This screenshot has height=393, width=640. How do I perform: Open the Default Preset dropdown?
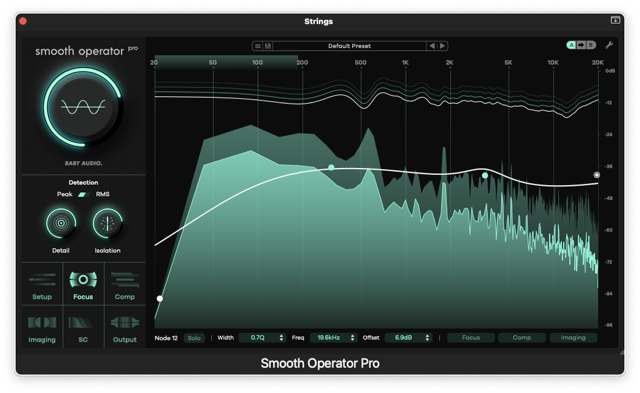349,46
